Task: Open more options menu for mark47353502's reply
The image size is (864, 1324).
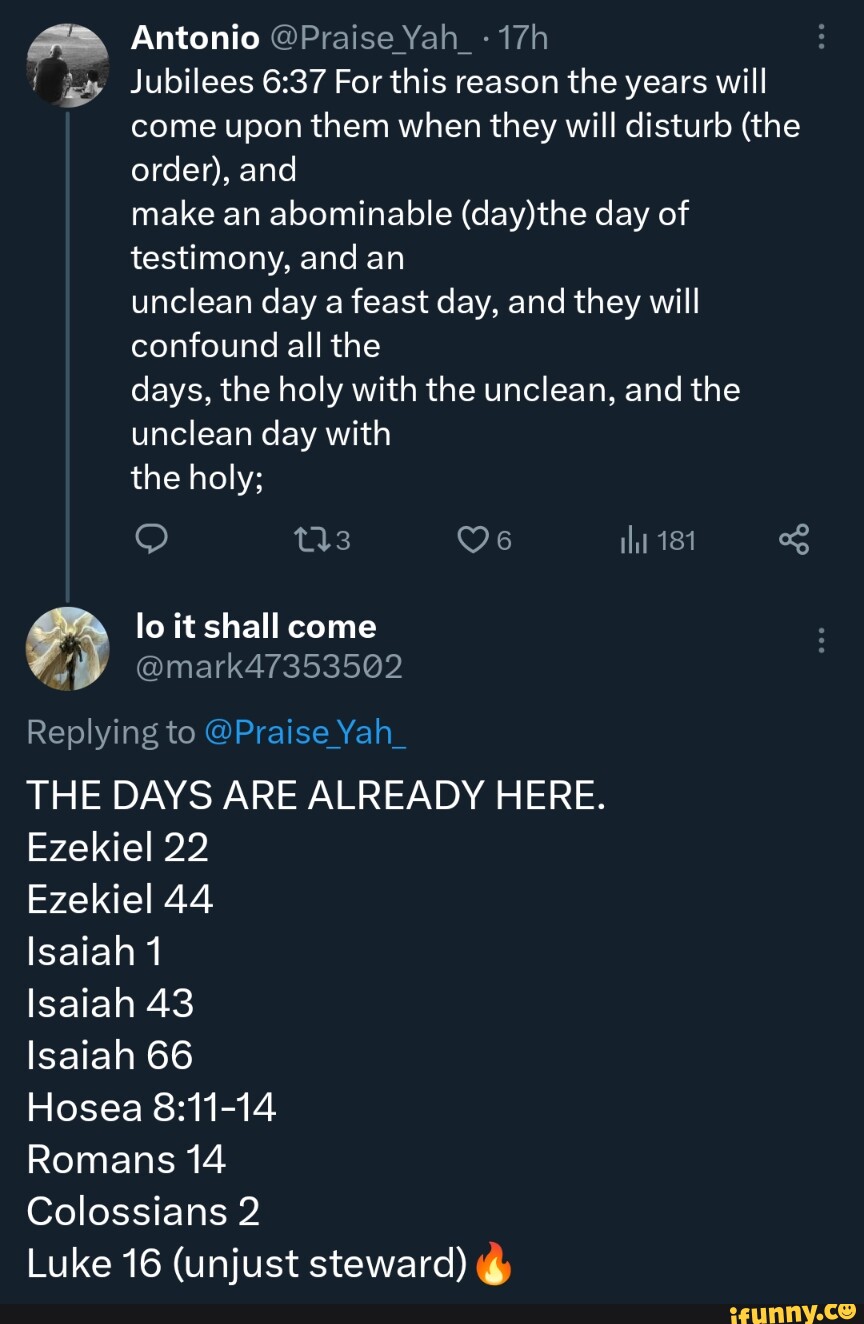Action: click(x=821, y=640)
